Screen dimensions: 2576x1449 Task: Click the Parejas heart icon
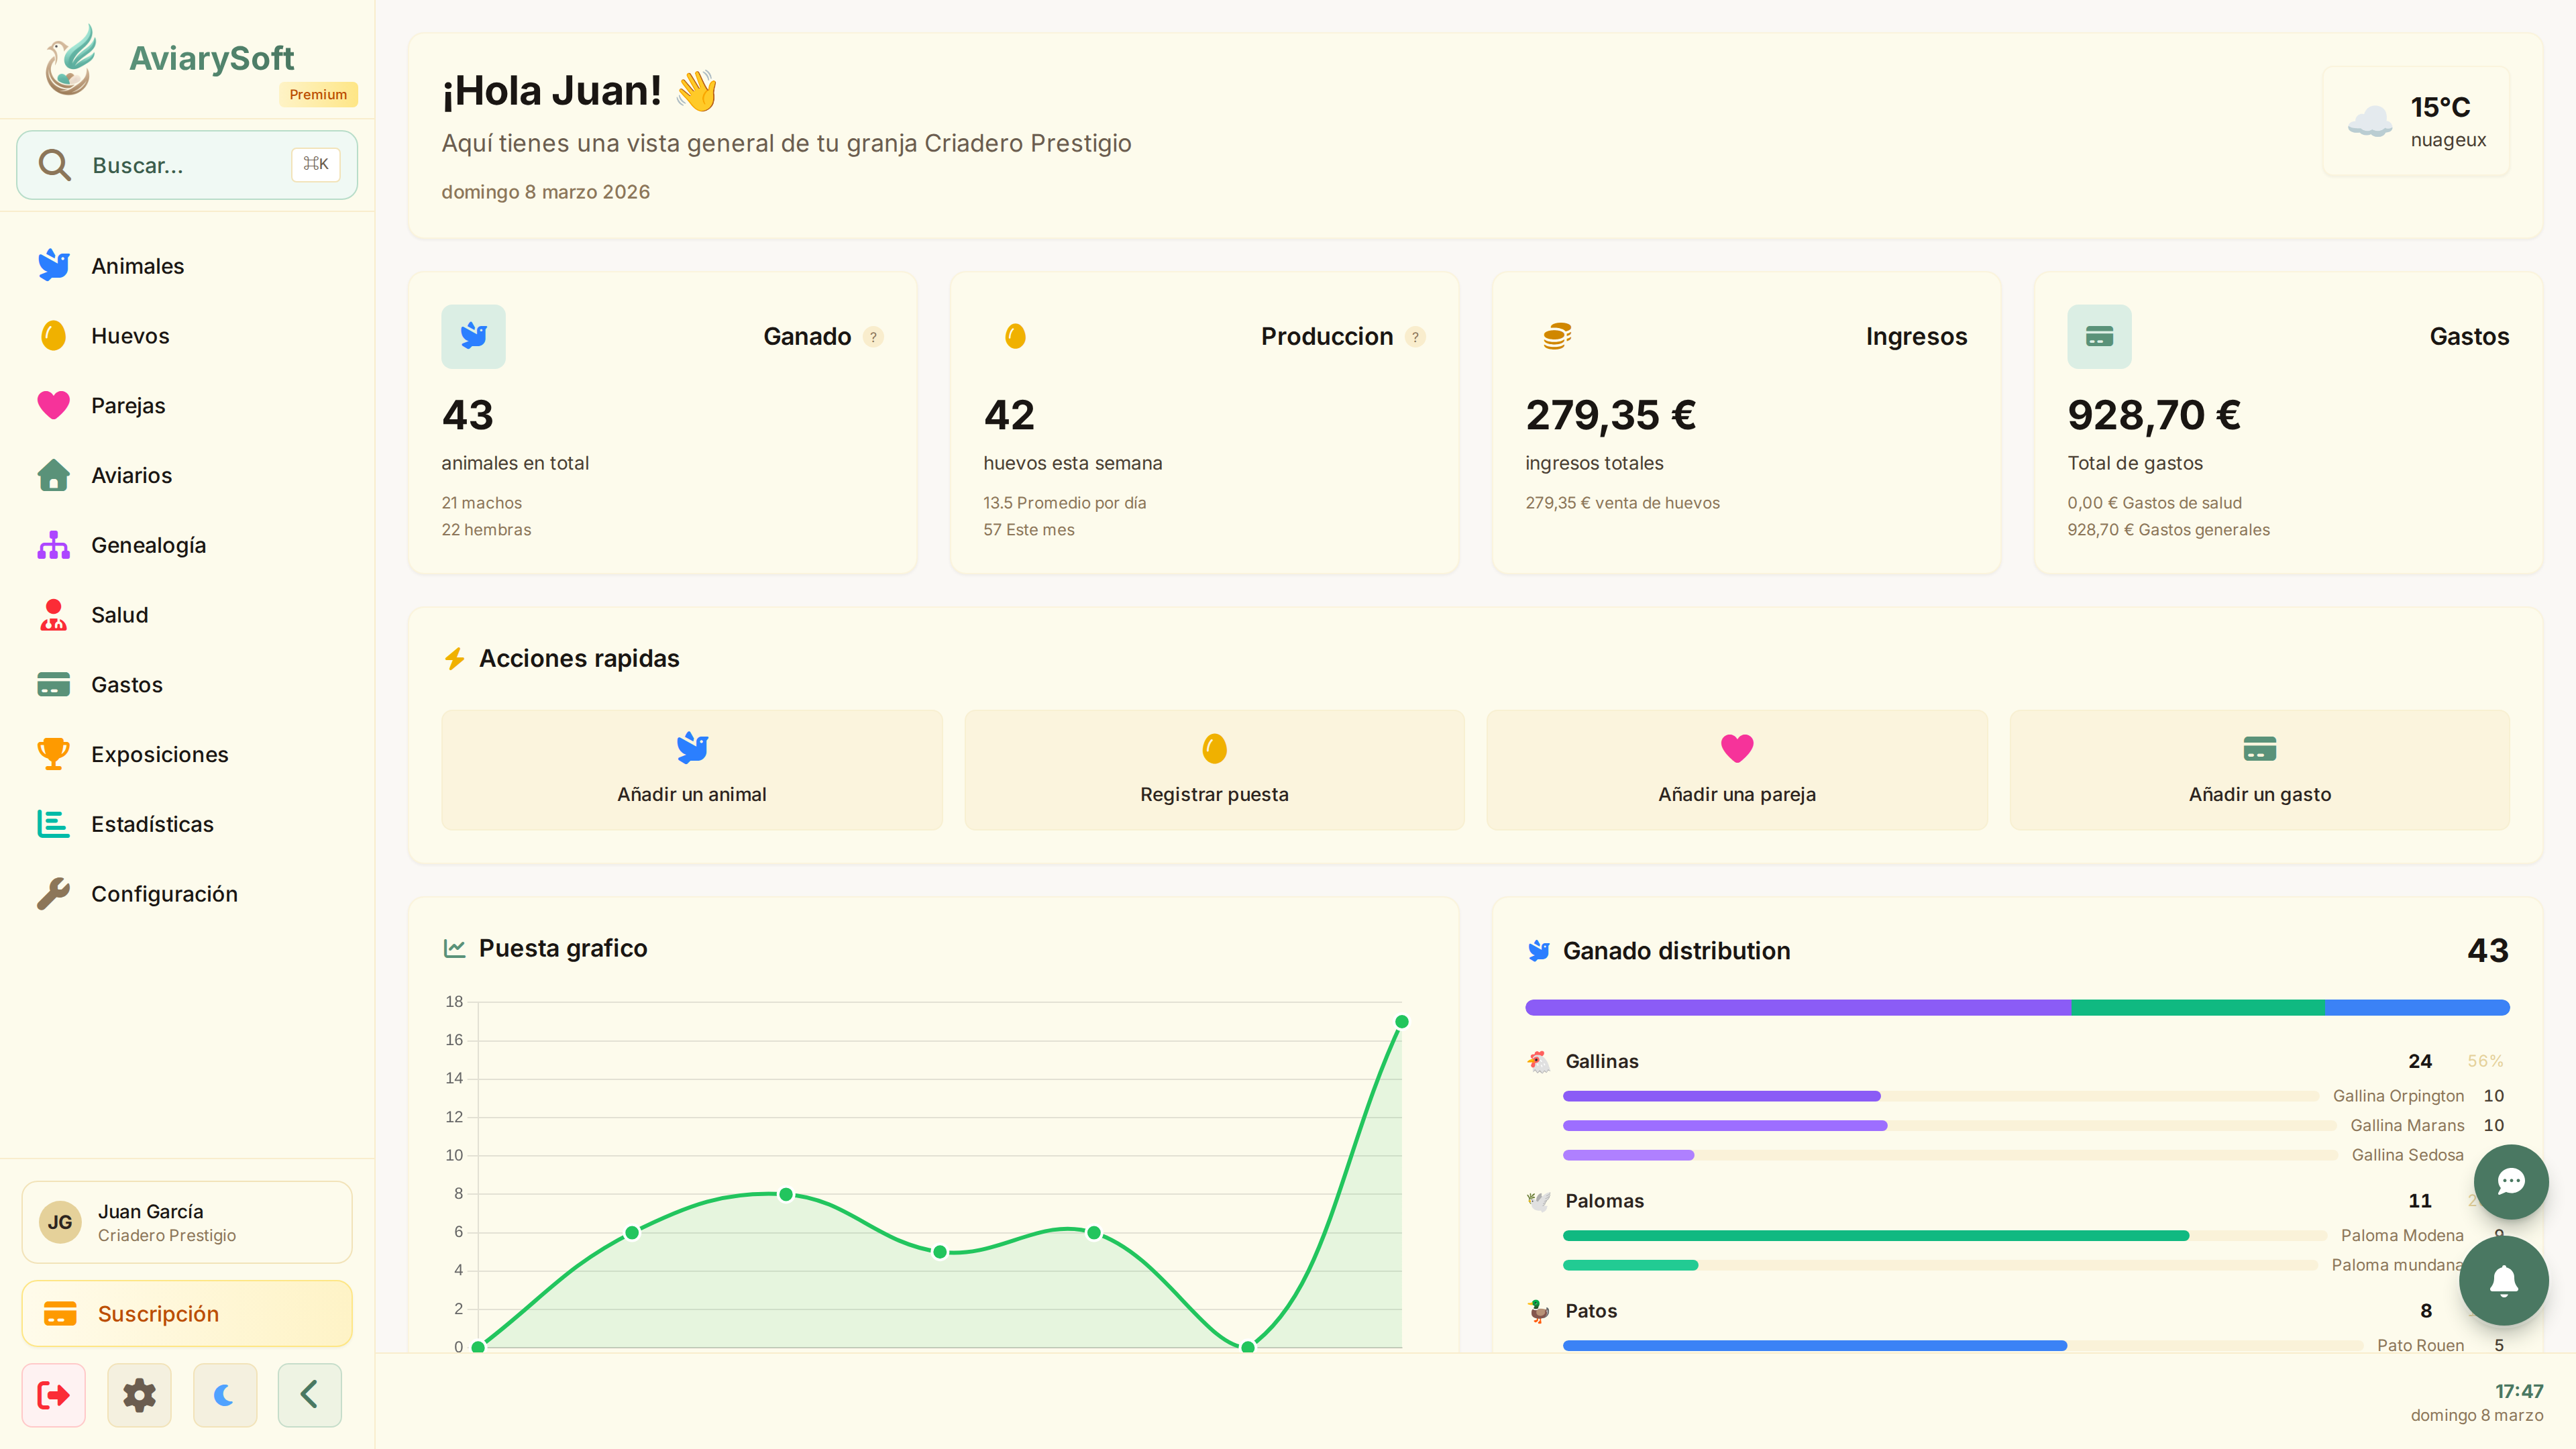(53, 405)
